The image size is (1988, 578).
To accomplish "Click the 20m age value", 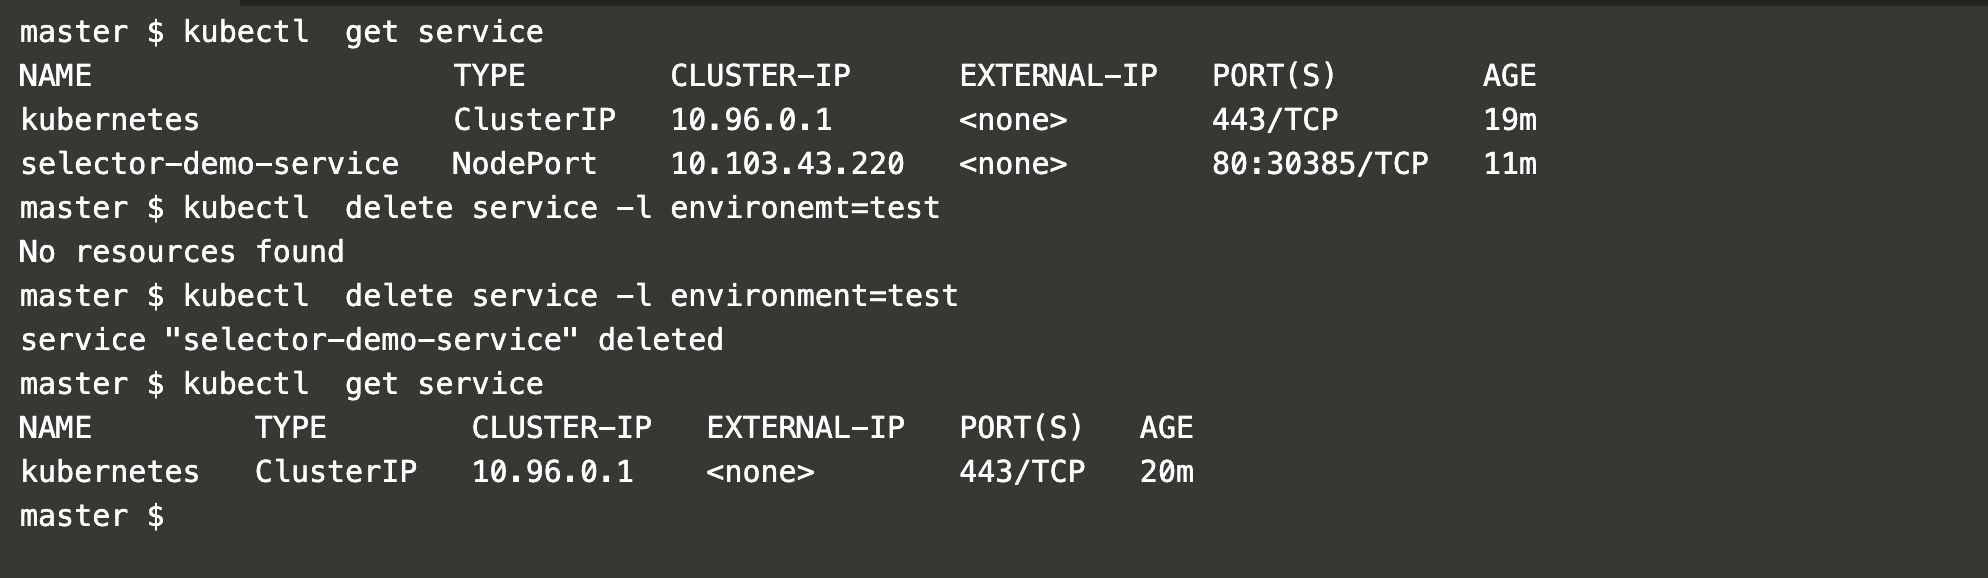I will (x=1166, y=472).
